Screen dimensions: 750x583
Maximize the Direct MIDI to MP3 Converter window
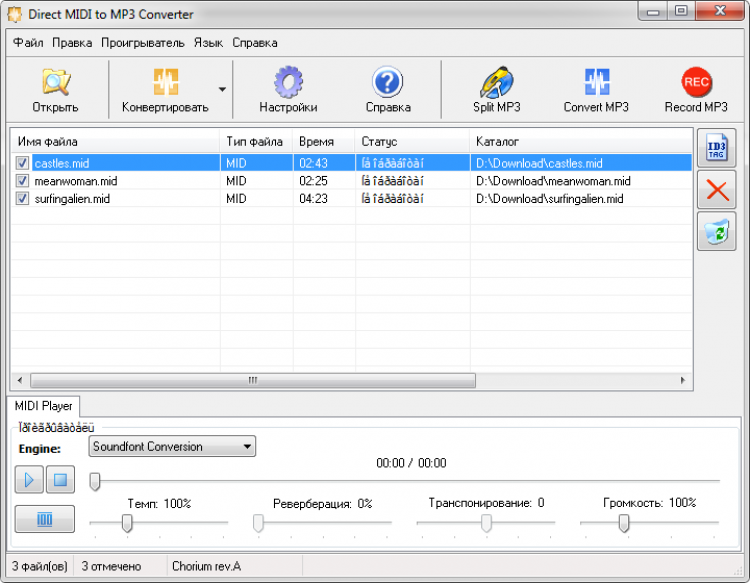(681, 11)
